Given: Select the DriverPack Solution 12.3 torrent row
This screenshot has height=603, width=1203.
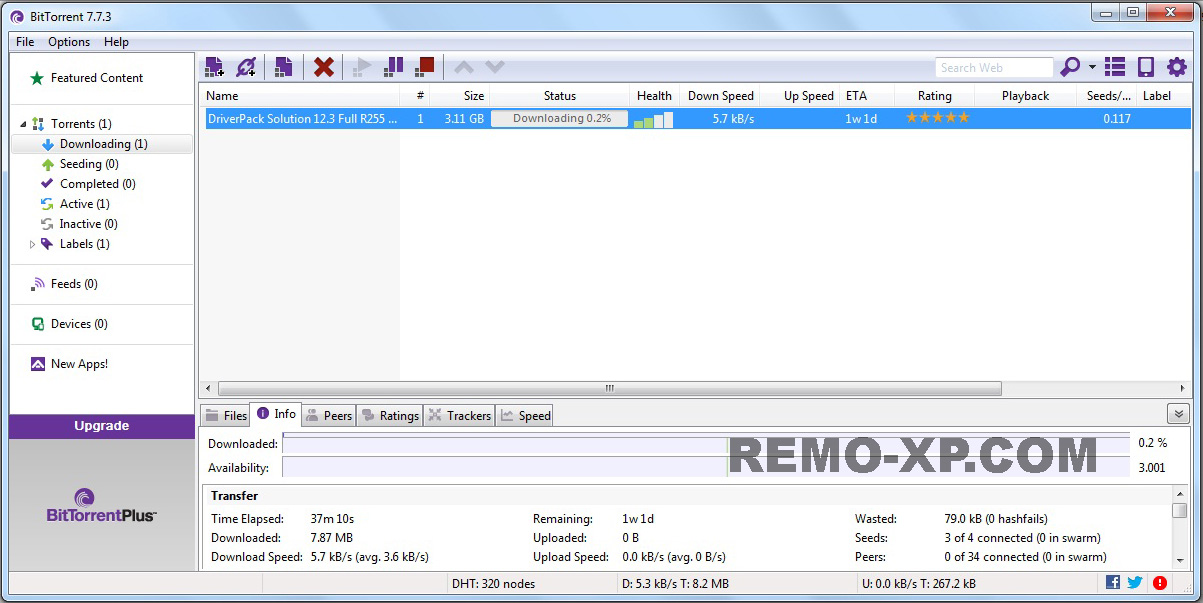Looking at the screenshot, I should click(x=695, y=118).
